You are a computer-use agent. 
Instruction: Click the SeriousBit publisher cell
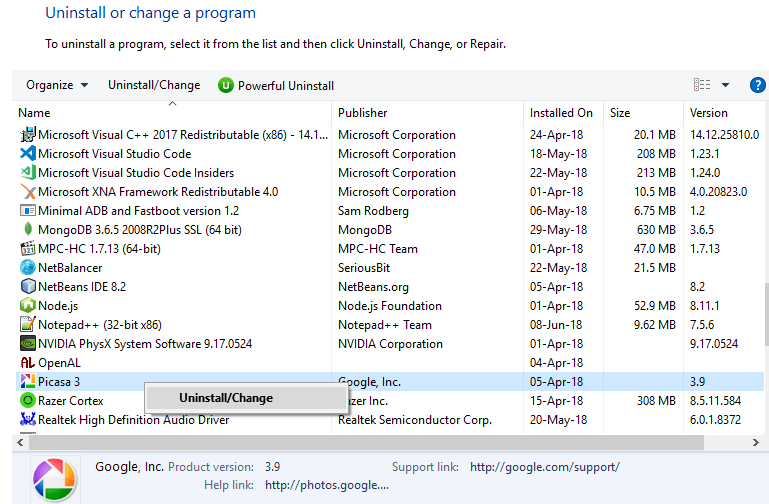pyautogui.click(x=364, y=268)
